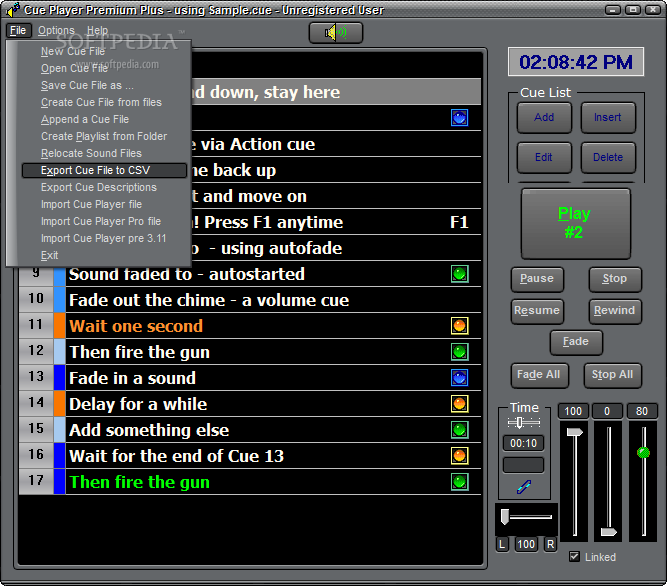Open the File menu
The width and height of the screenshot is (667, 586).
[18, 31]
